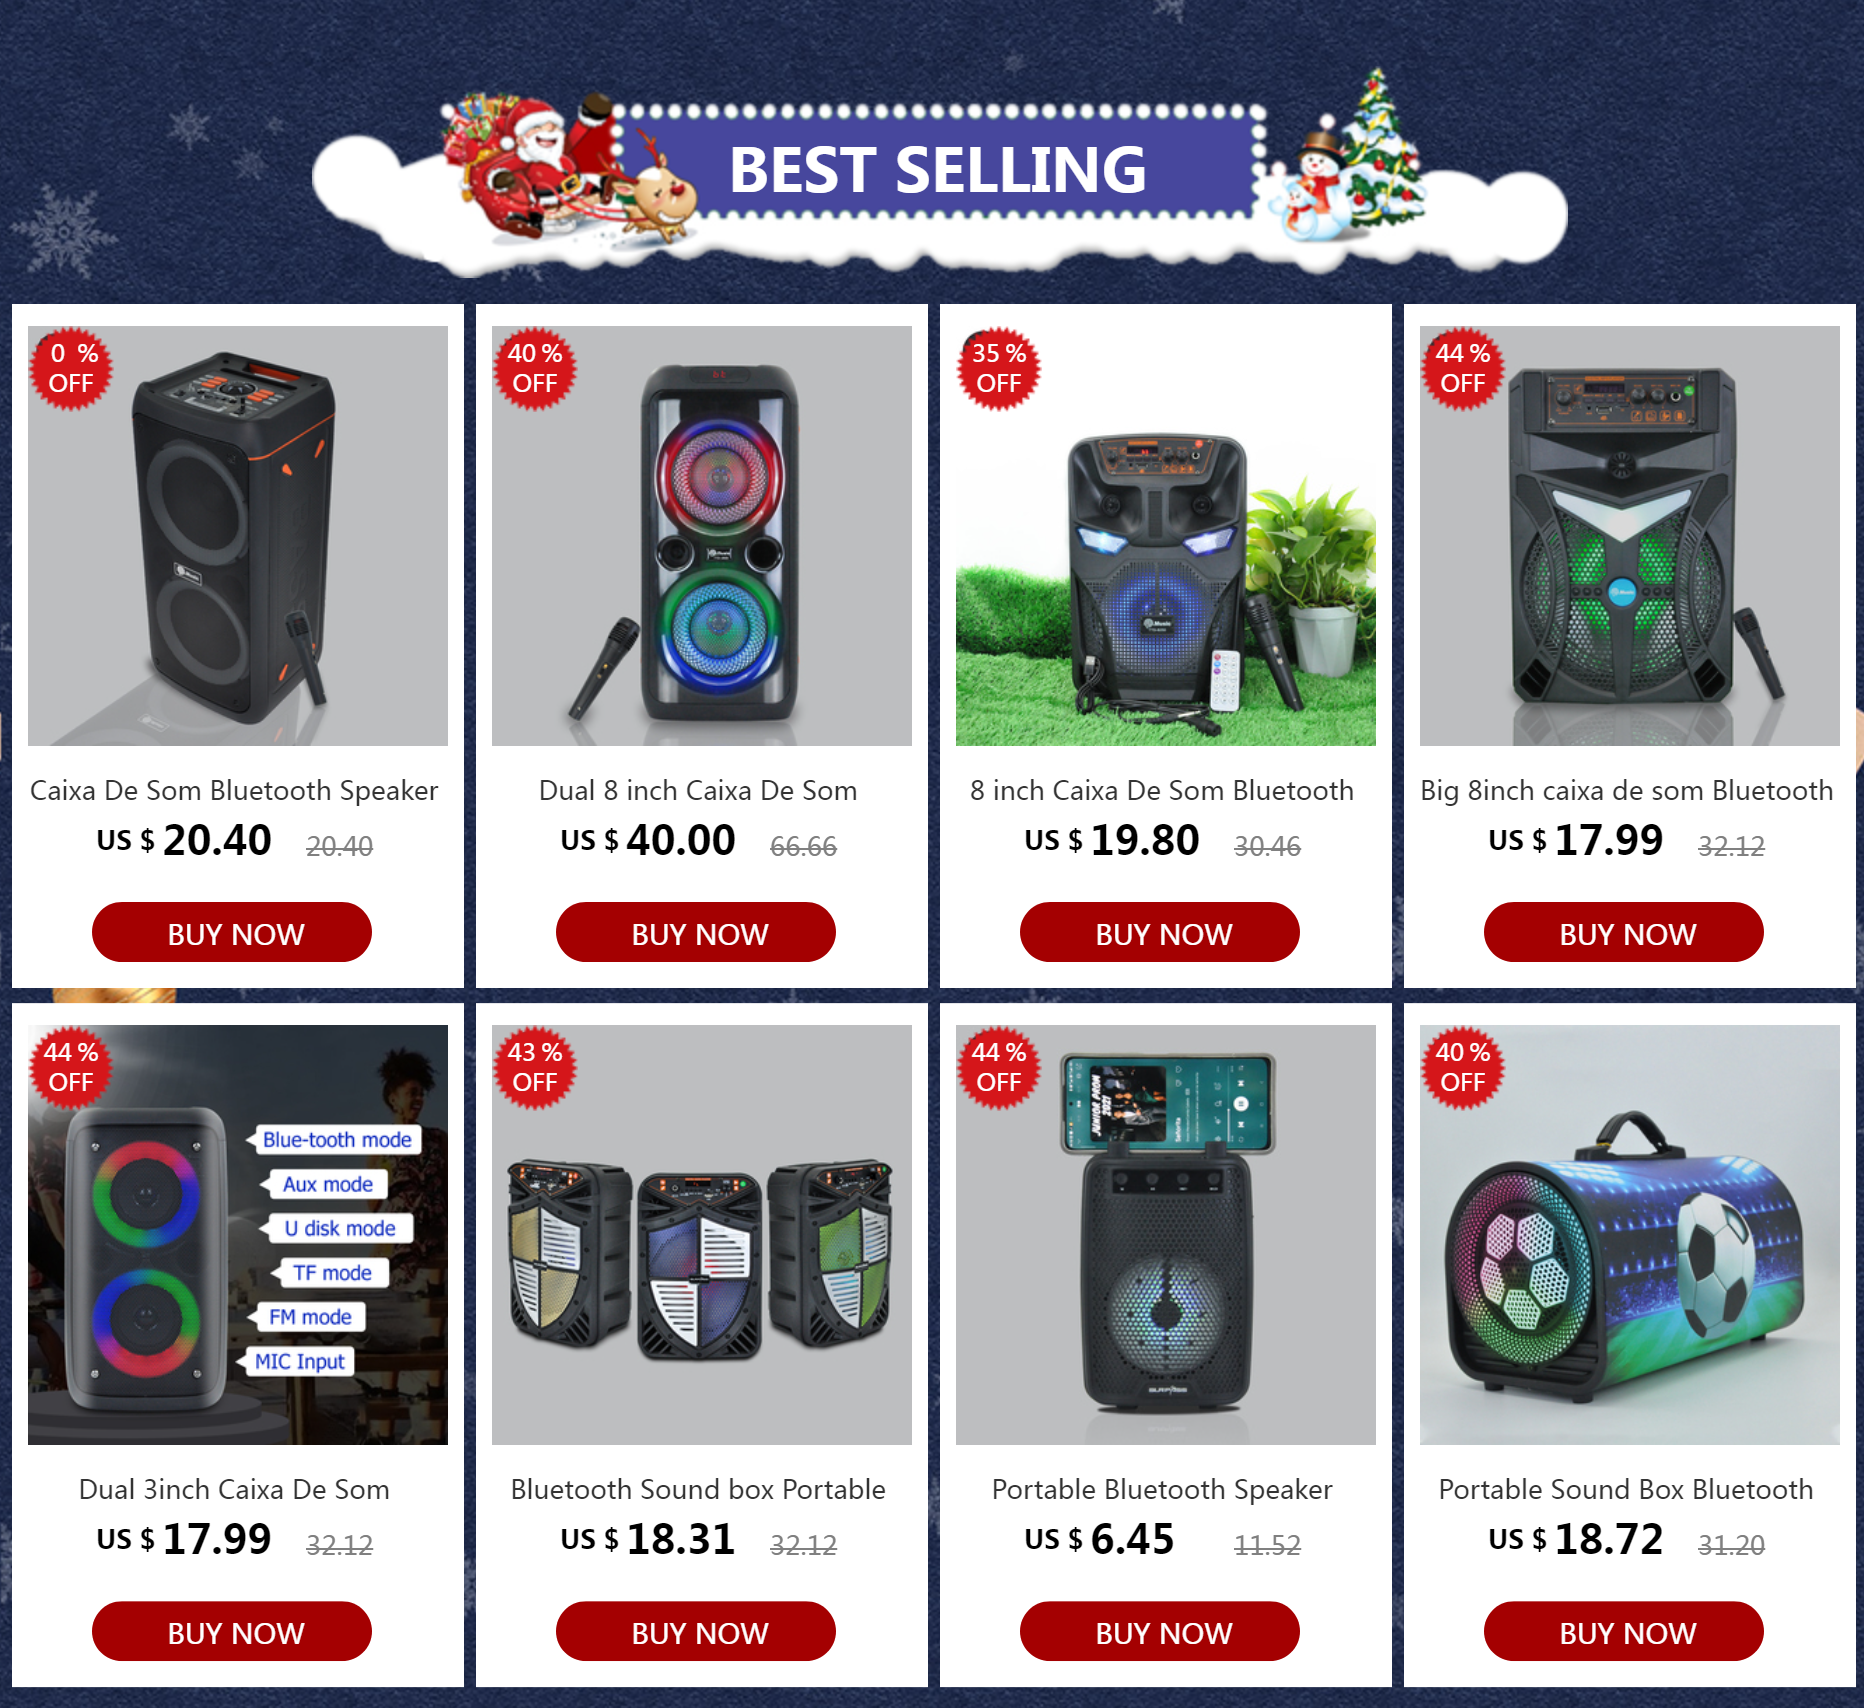Open the three shield speakers product image

[702, 1235]
